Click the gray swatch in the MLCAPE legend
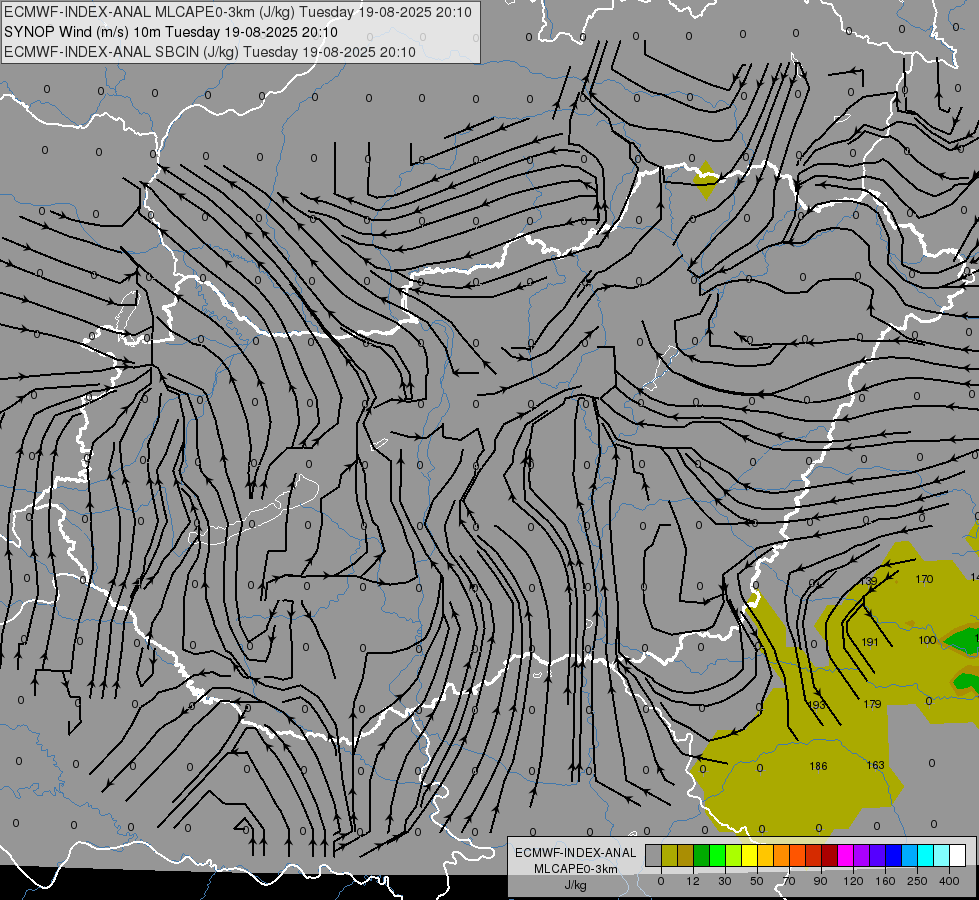The width and height of the screenshot is (979, 900). [654, 855]
